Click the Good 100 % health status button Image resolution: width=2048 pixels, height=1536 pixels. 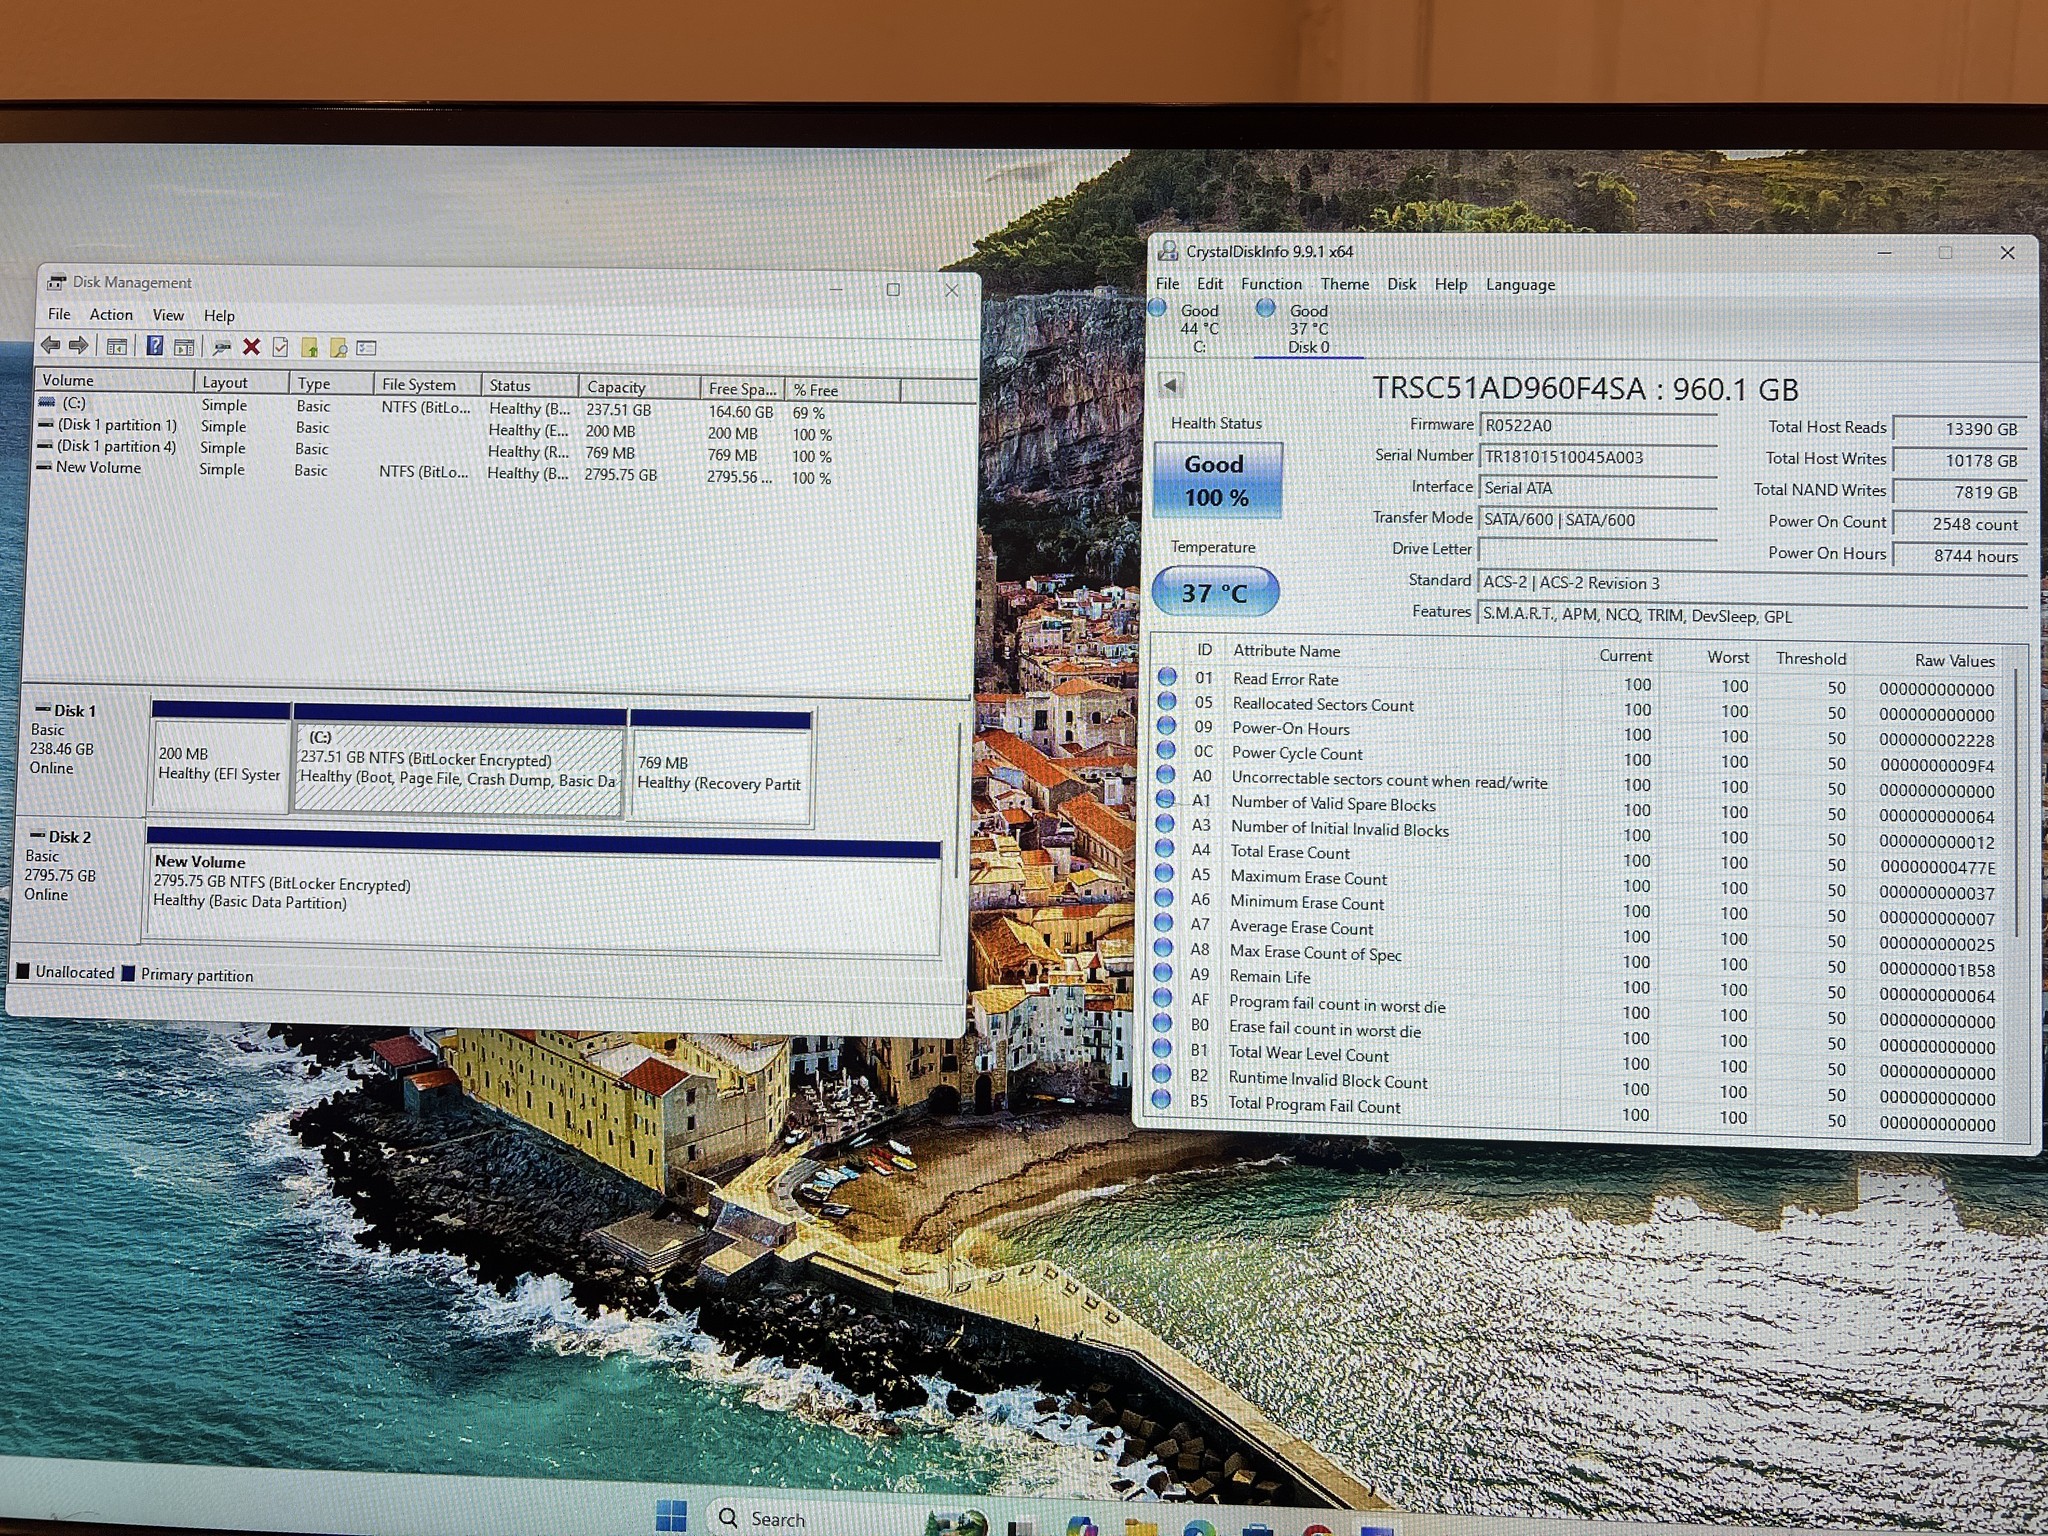pos(1217,480)
